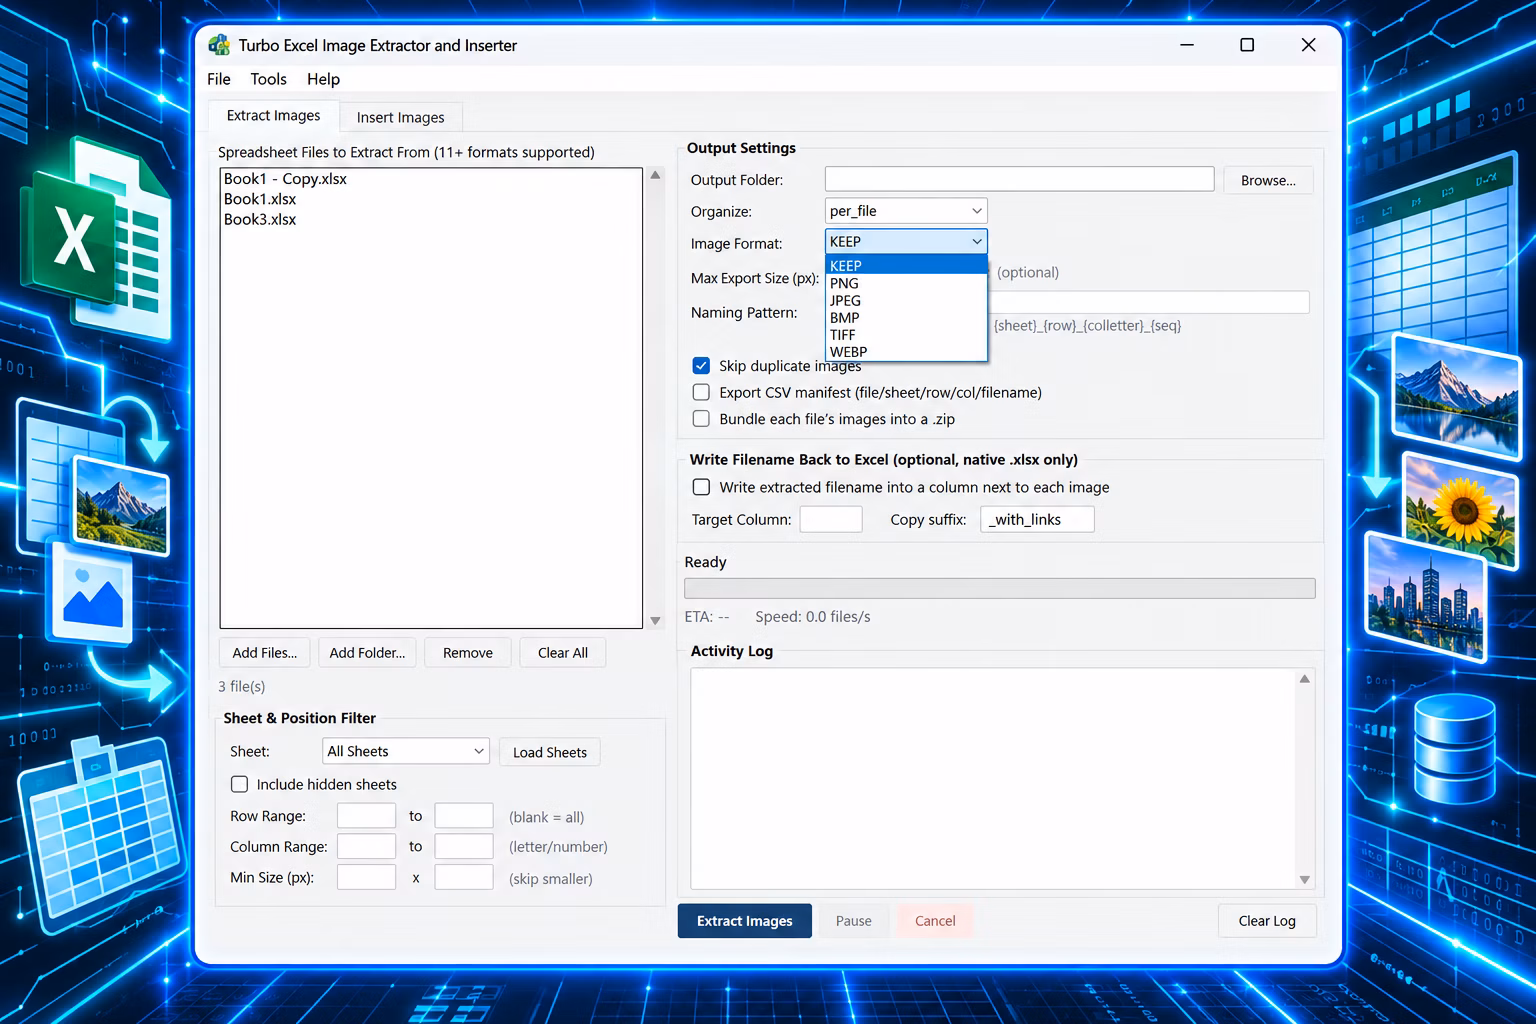Click the Row Range start field
The image size is (1536, 1024).
point(366,816)
